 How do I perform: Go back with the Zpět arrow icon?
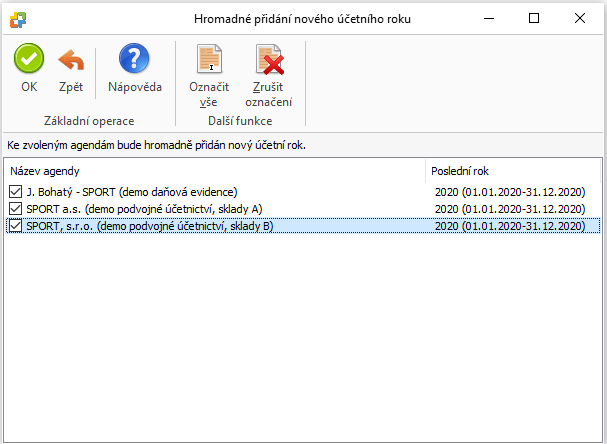pyautogui.click(x=71, y=60)
